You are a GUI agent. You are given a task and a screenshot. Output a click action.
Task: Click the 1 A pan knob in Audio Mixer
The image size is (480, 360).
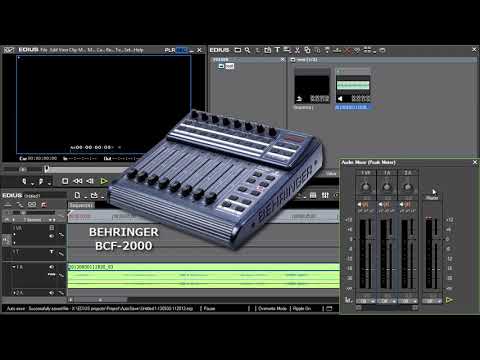pyautogui.click(x=387, y=187)
